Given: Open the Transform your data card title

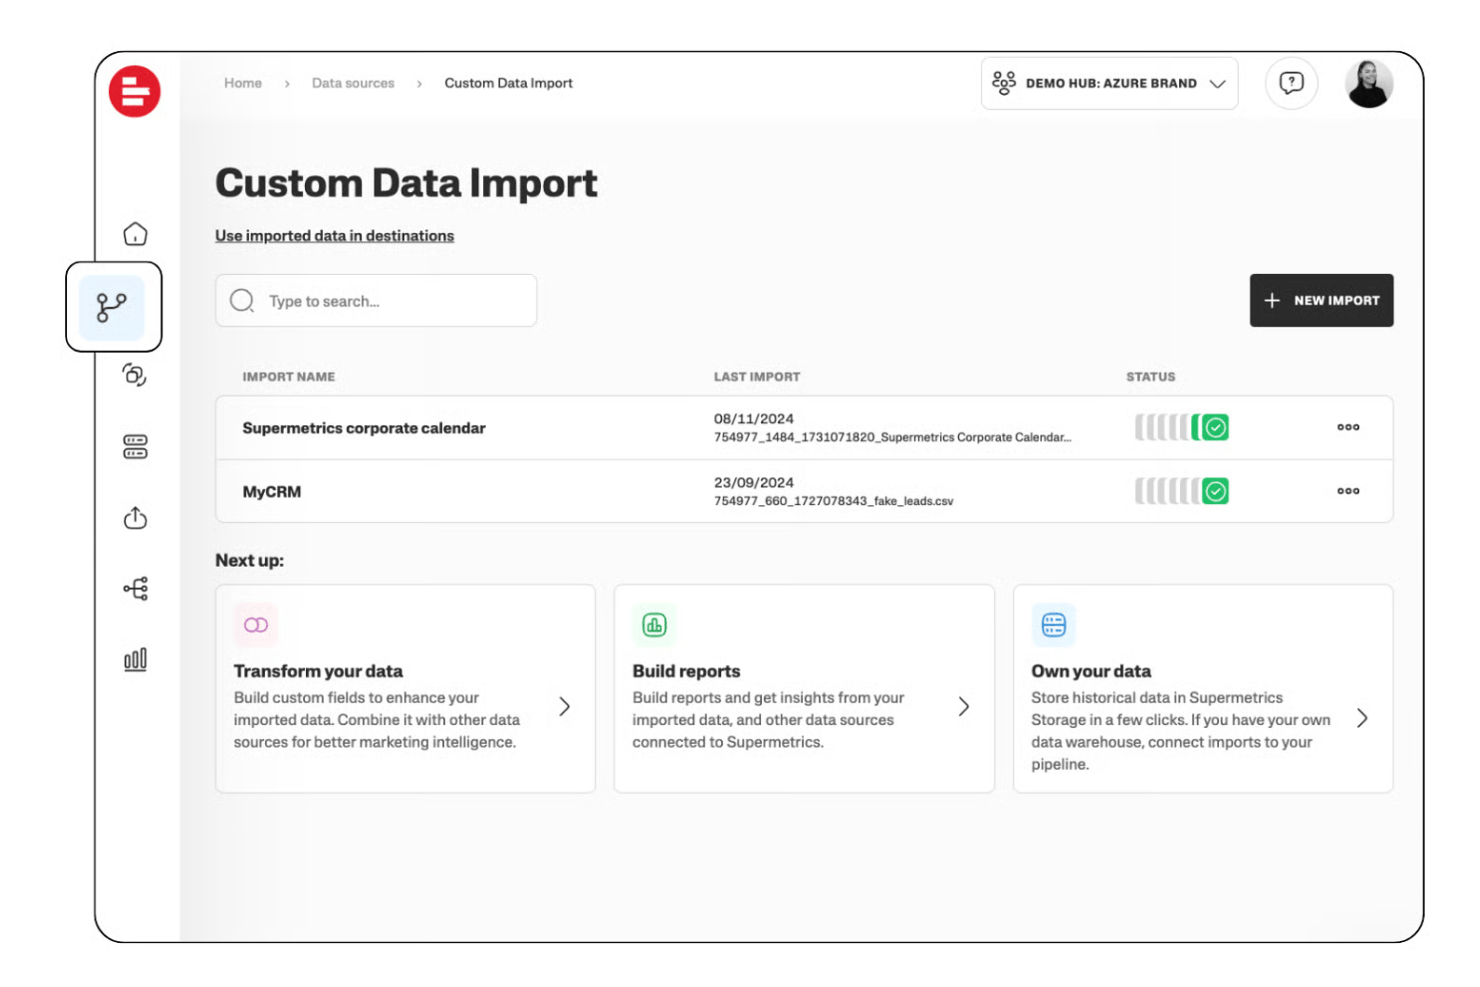Looking at the screenshot, I should [x=318, y=671].
